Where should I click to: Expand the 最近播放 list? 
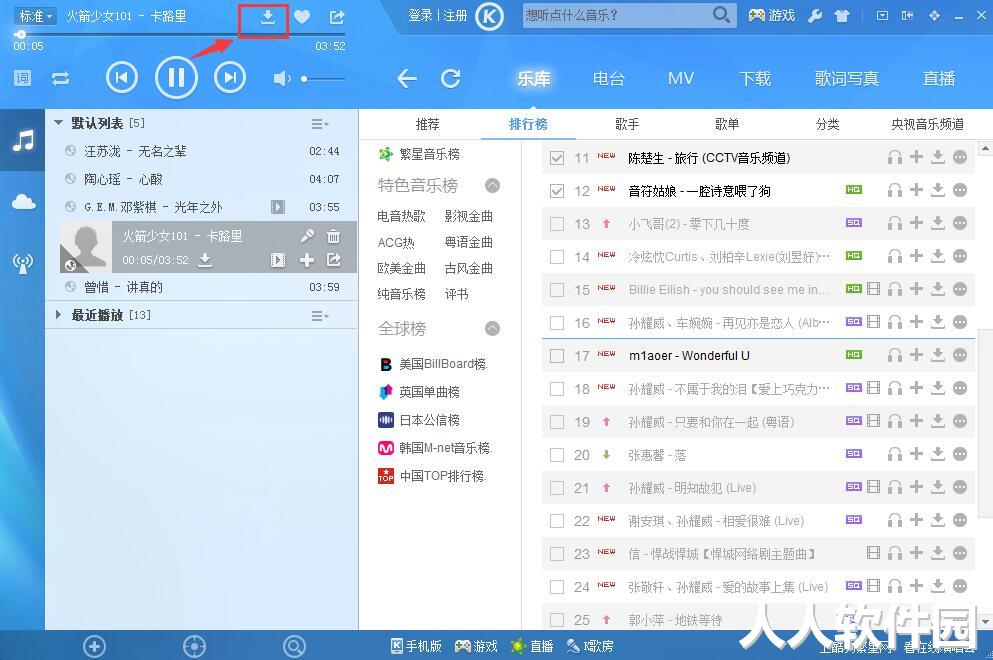point(59,315)
